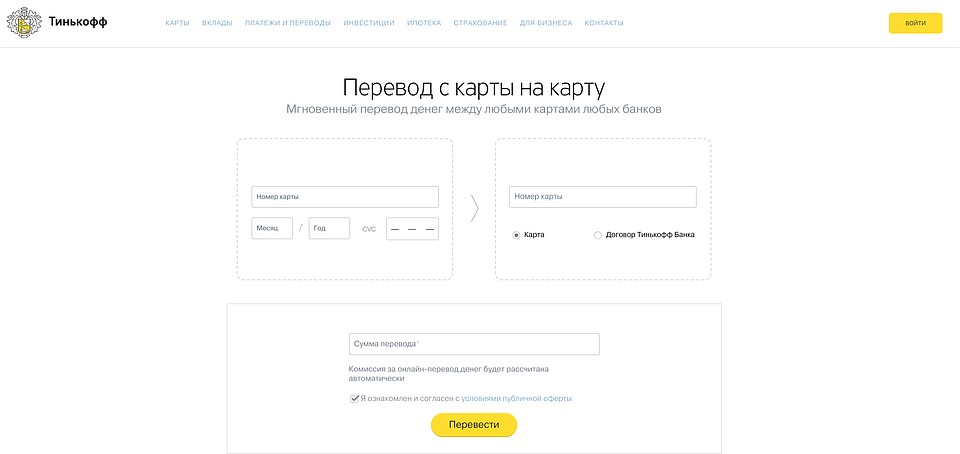
Task: Click the Перевести button
Action: [474, 425]
